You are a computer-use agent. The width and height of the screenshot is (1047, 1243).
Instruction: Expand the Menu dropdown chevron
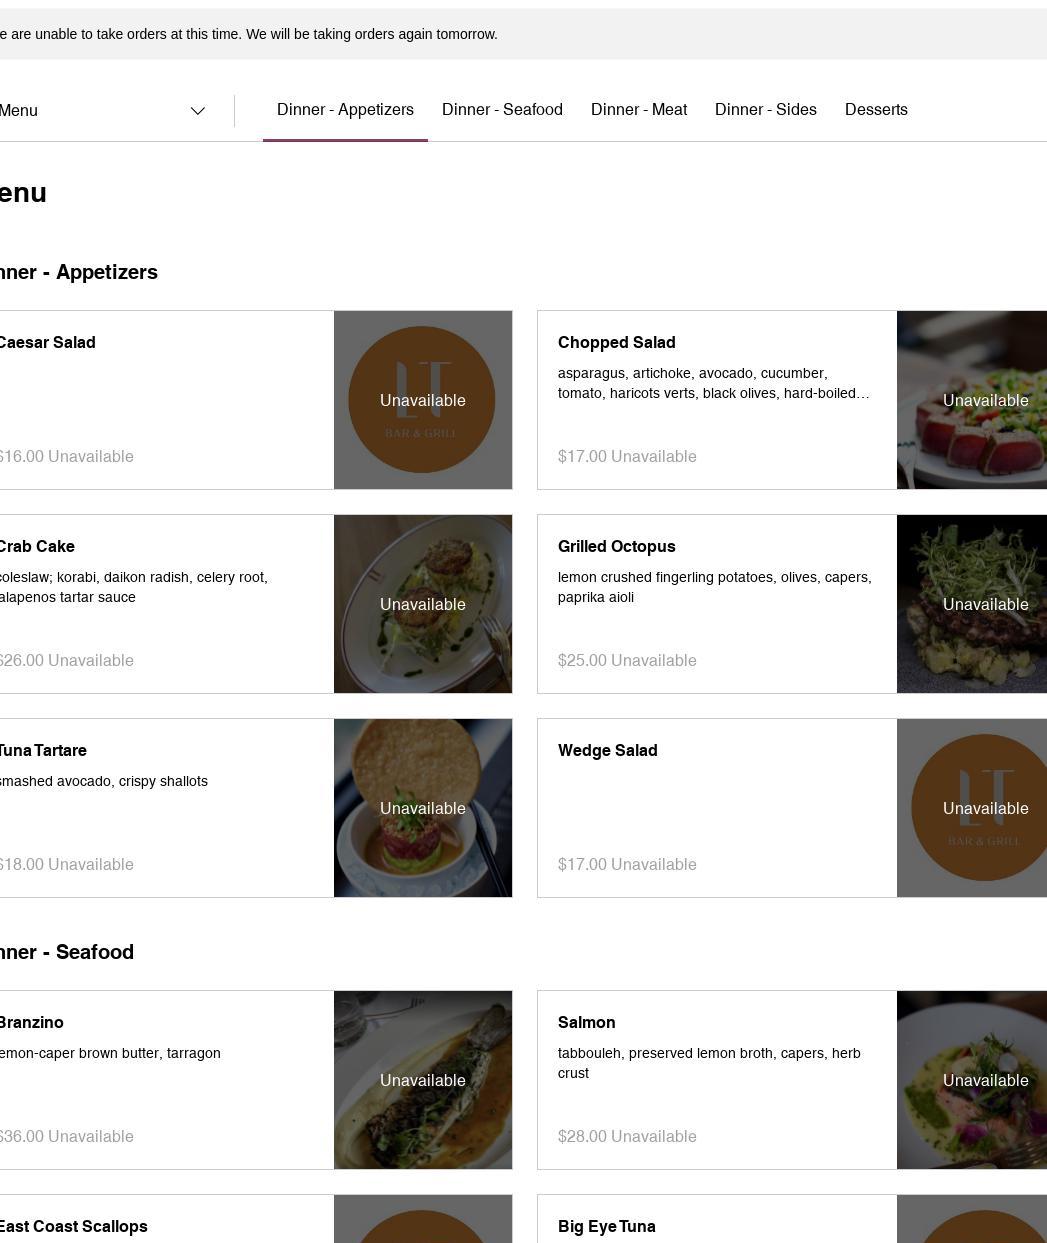(x=198, y=111)
